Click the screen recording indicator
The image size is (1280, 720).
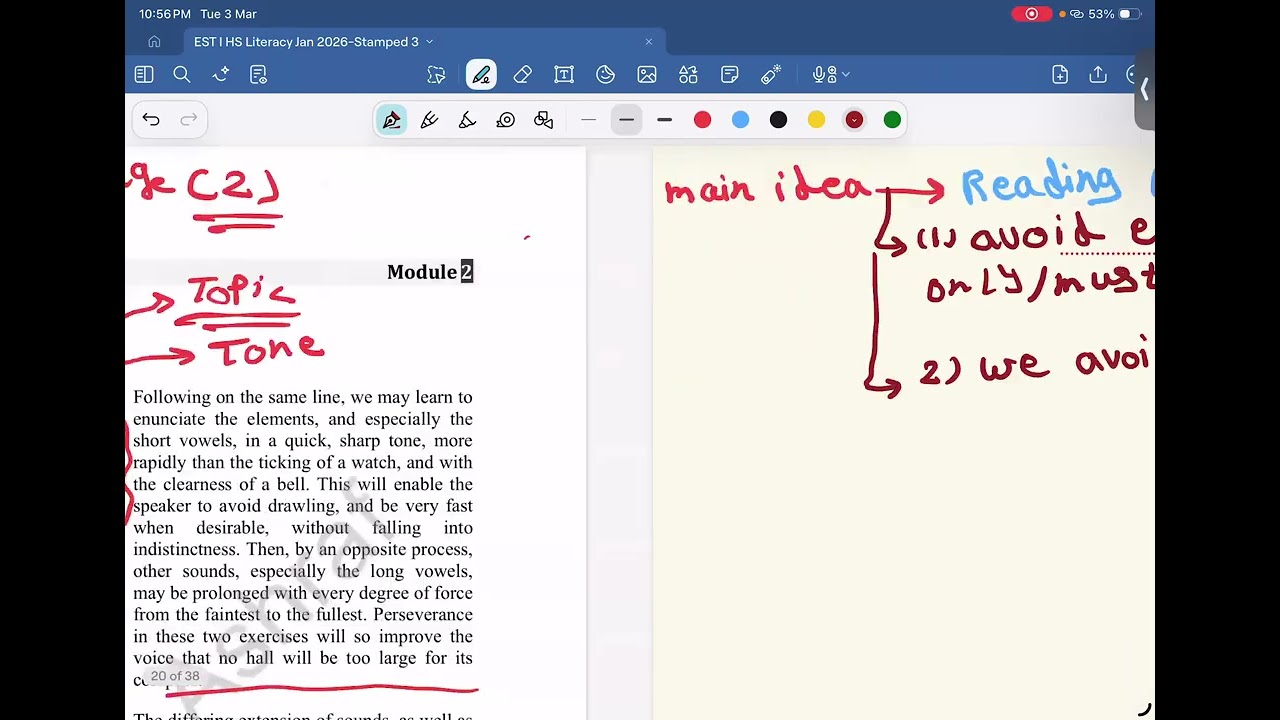(x=1031, y=14)
